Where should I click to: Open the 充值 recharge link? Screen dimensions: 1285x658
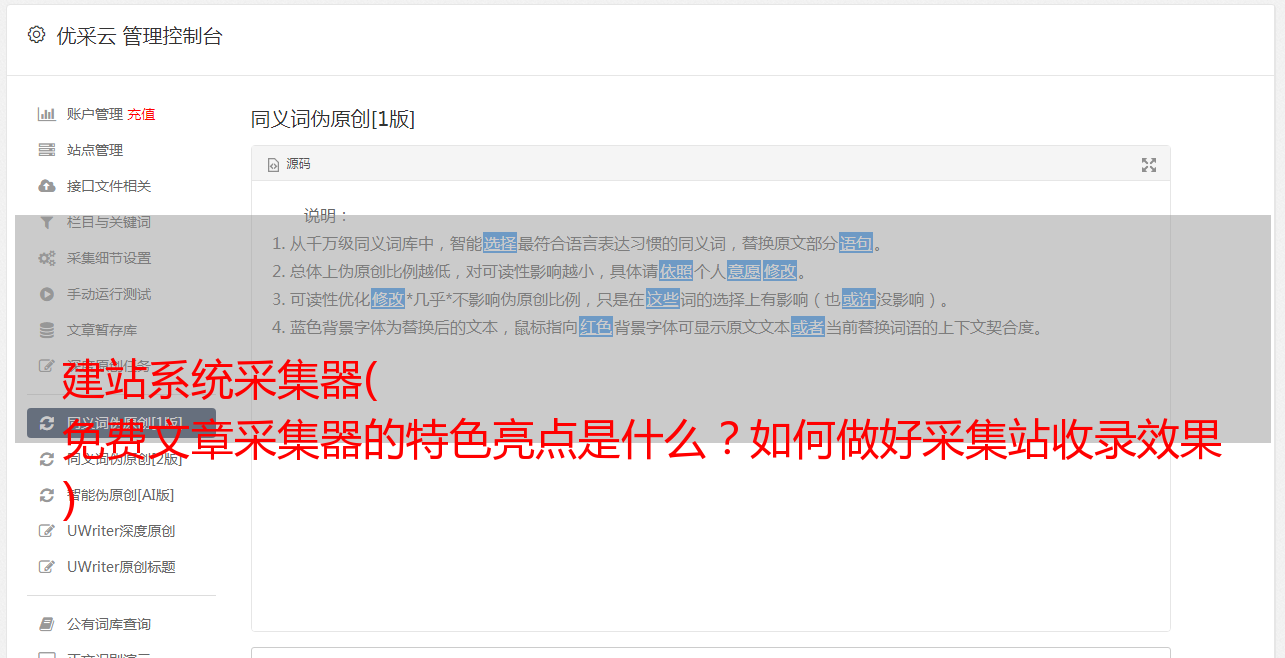(x=141, y=114)
